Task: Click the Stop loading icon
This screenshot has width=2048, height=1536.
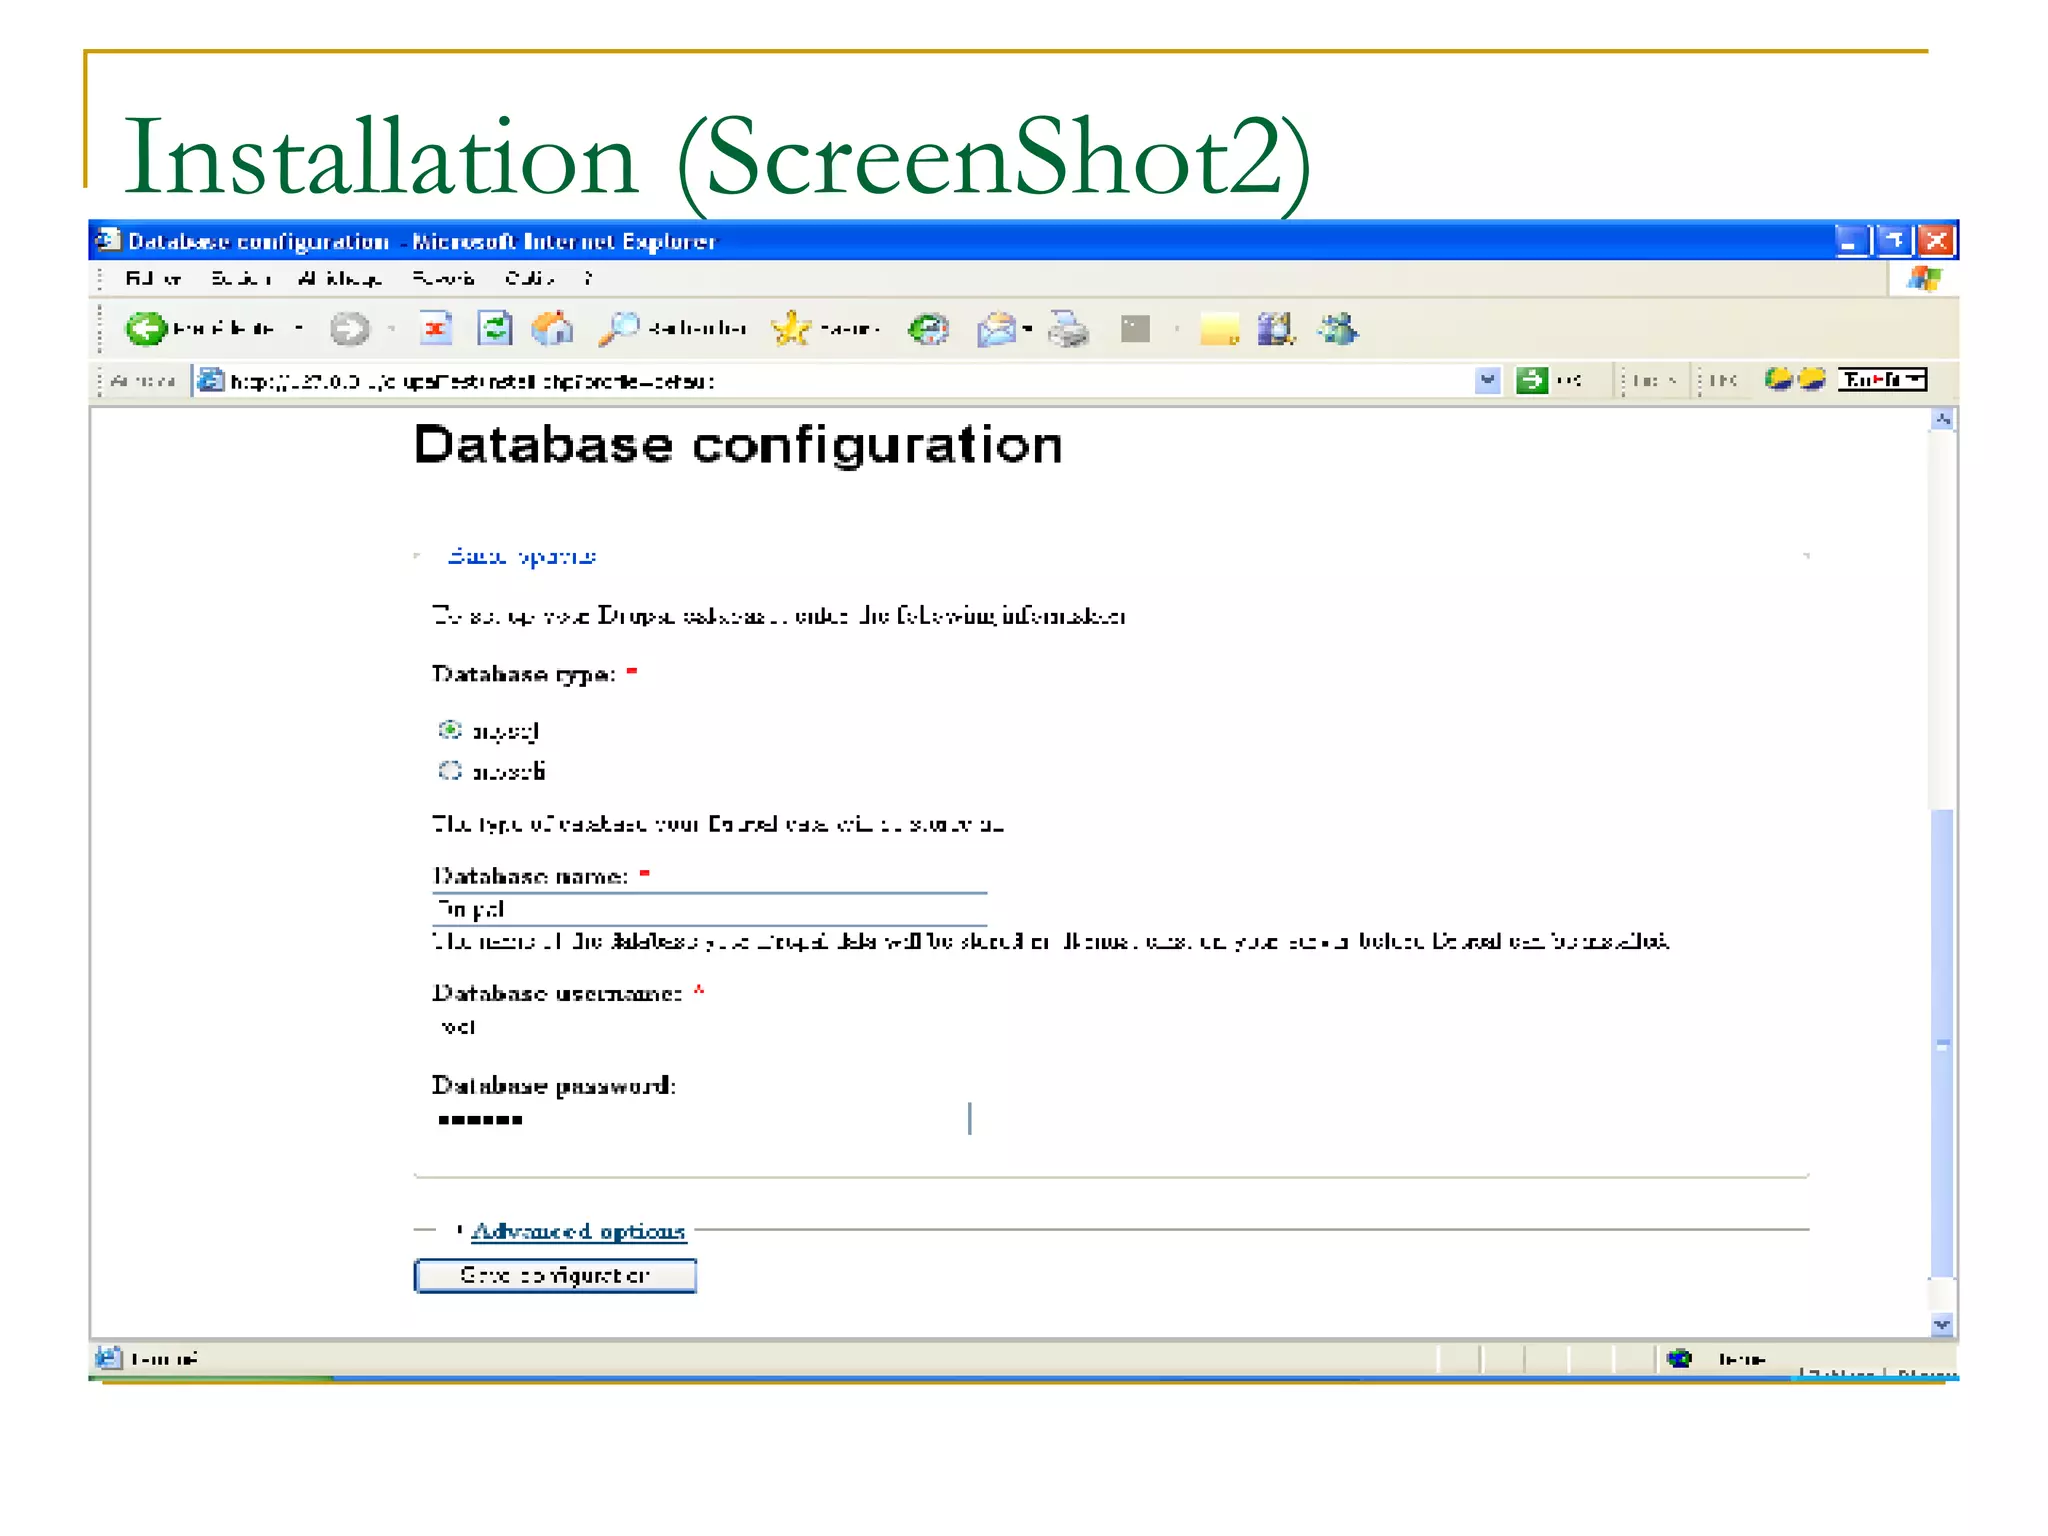Action: (x=435, y=328)
